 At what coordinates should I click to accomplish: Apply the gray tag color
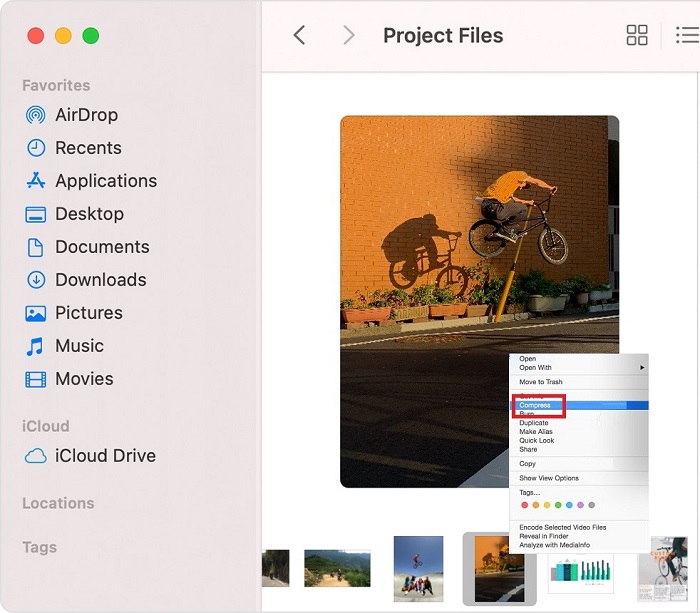[x=592, y=505]
